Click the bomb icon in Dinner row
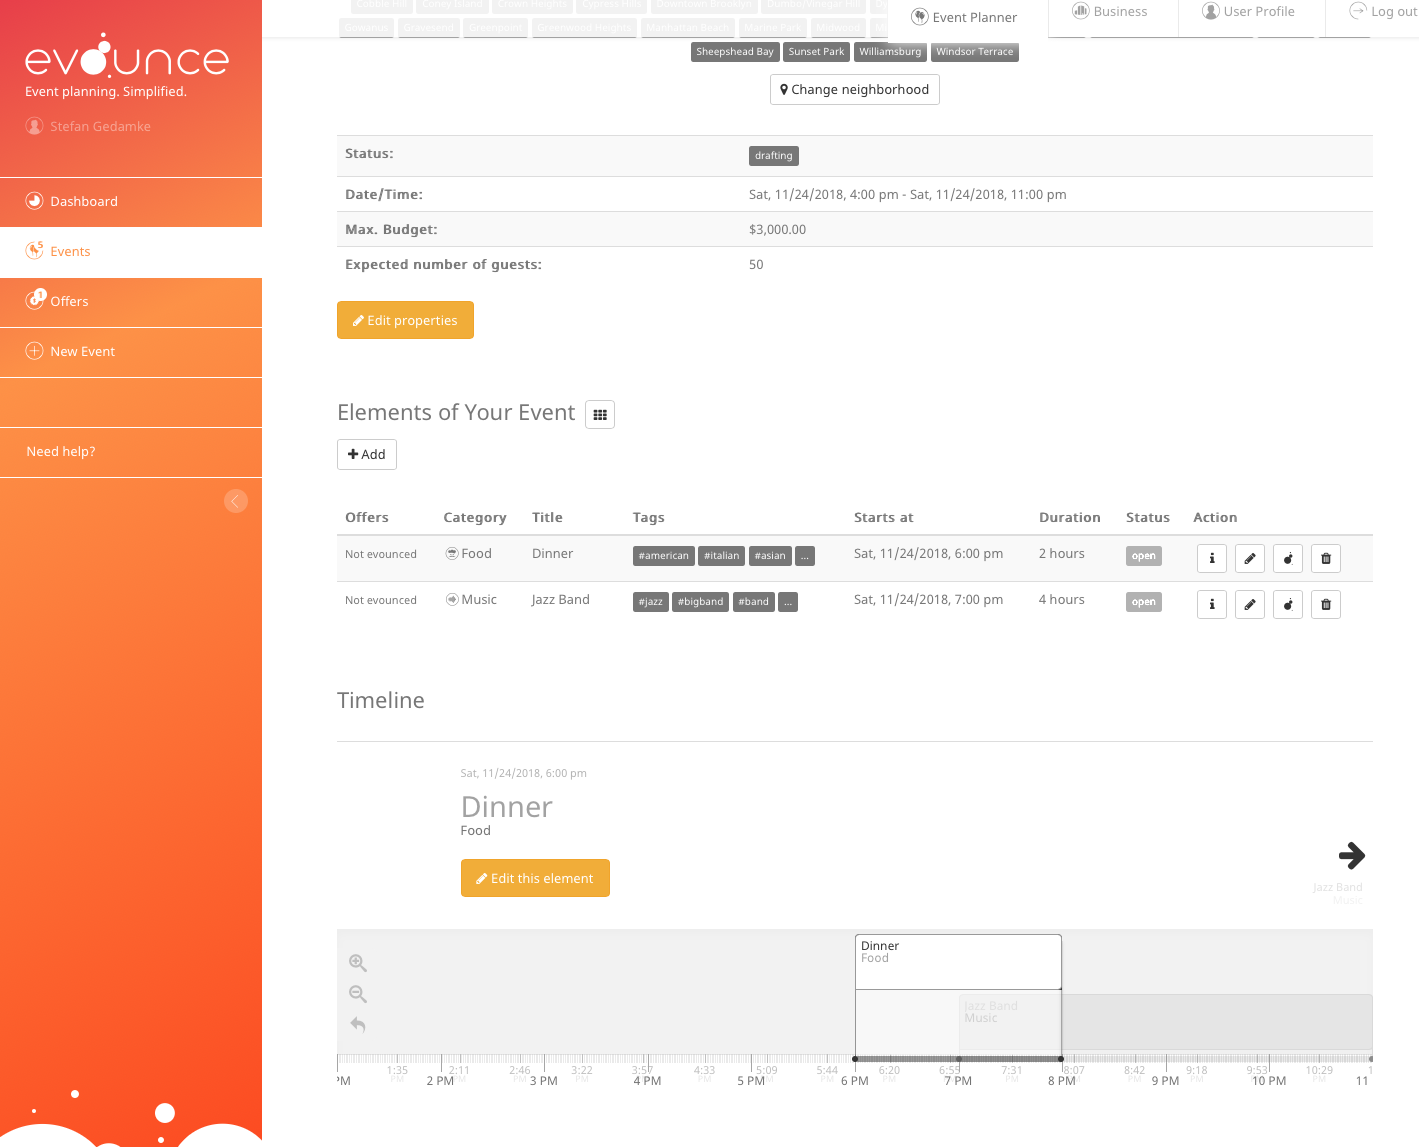This screenshot has height=1147, width=1419. (1287, 558)
